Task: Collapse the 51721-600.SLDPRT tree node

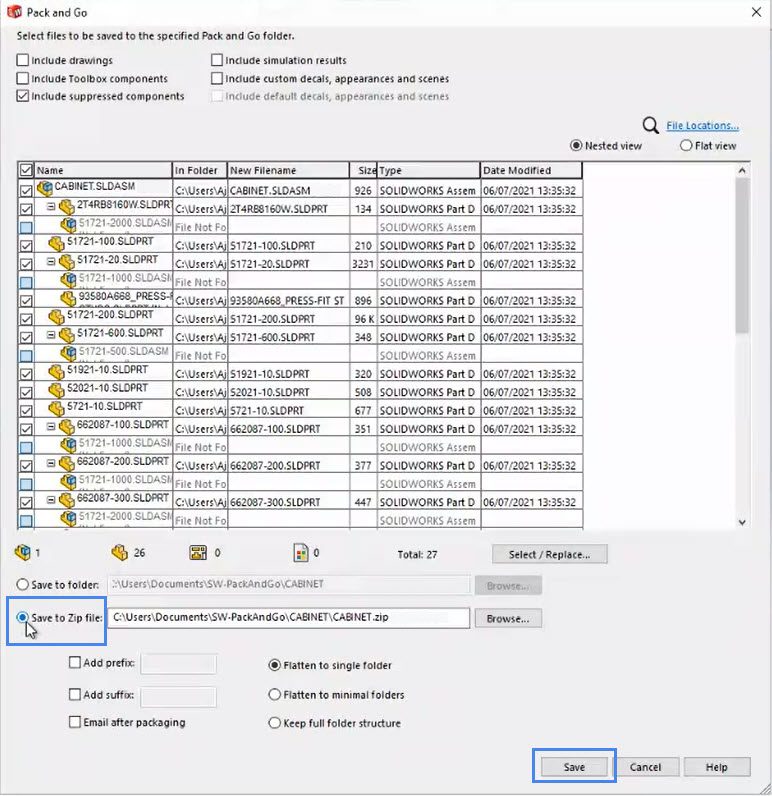Action: point(51,334)
